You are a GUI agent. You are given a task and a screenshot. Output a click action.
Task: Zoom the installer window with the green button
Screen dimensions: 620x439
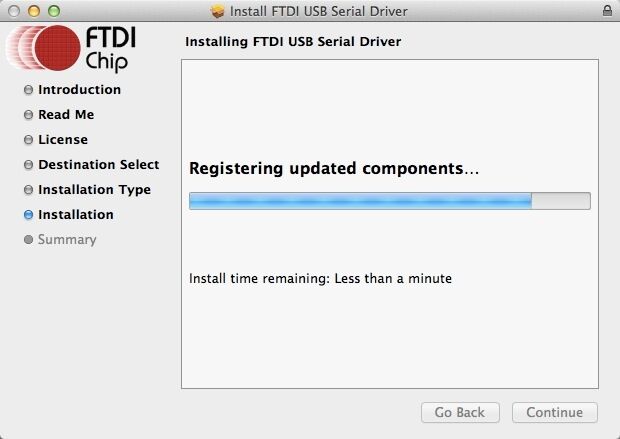[x=53, y=11]
